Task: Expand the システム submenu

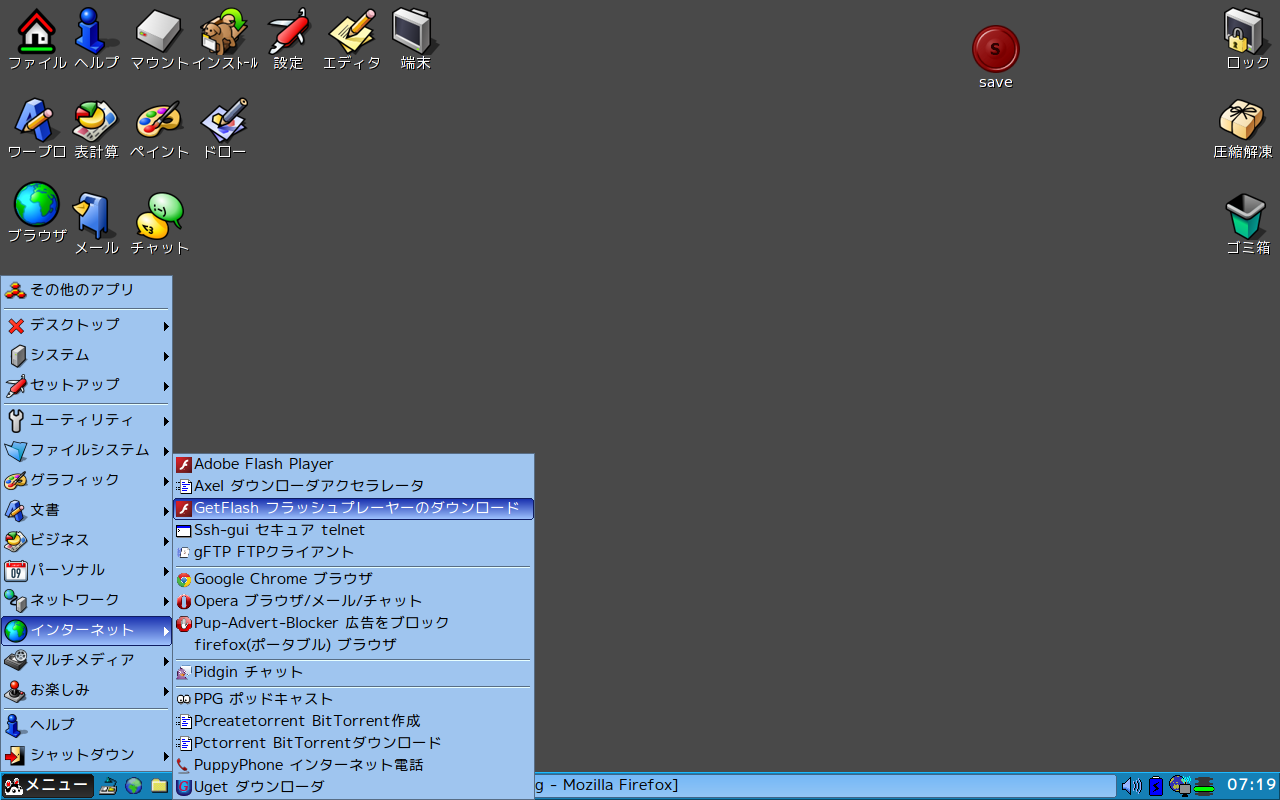Action: point(87,355)
